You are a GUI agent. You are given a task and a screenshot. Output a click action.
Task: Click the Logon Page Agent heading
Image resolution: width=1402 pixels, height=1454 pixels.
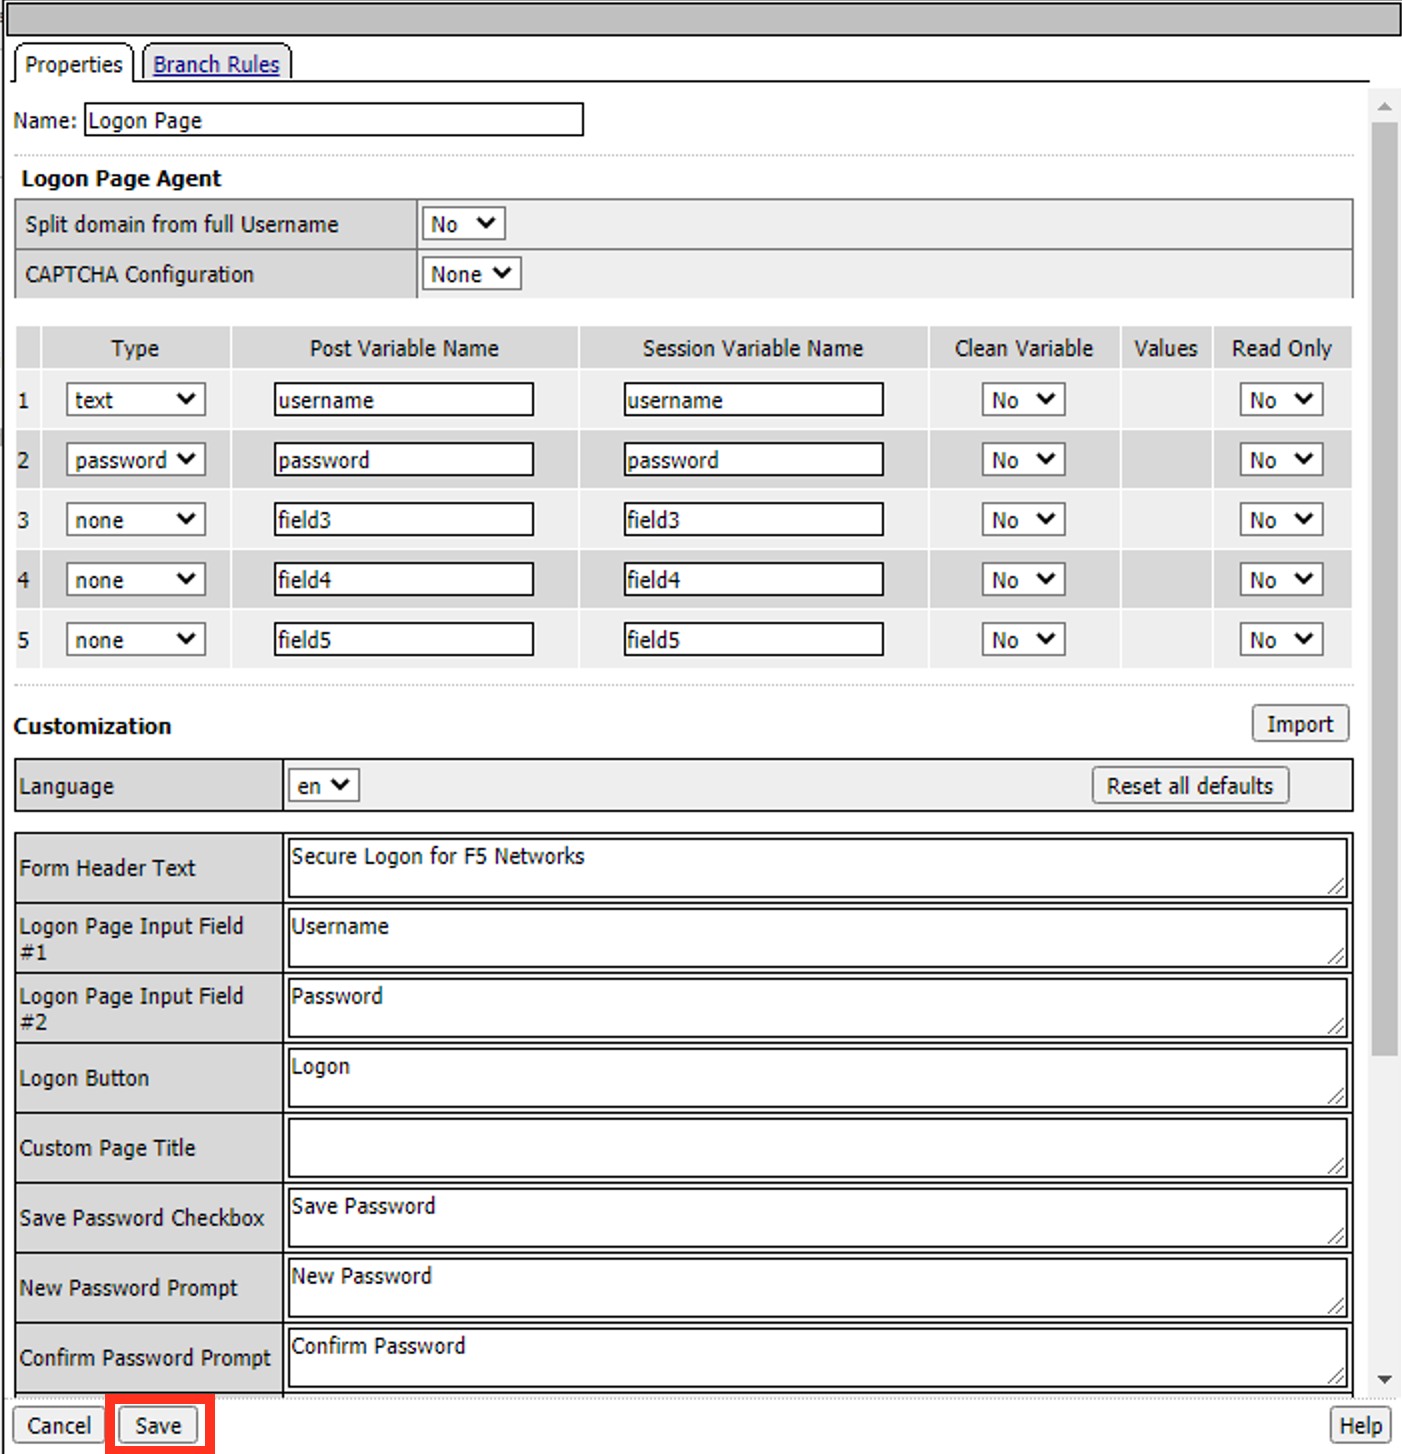tap(121, 179)
